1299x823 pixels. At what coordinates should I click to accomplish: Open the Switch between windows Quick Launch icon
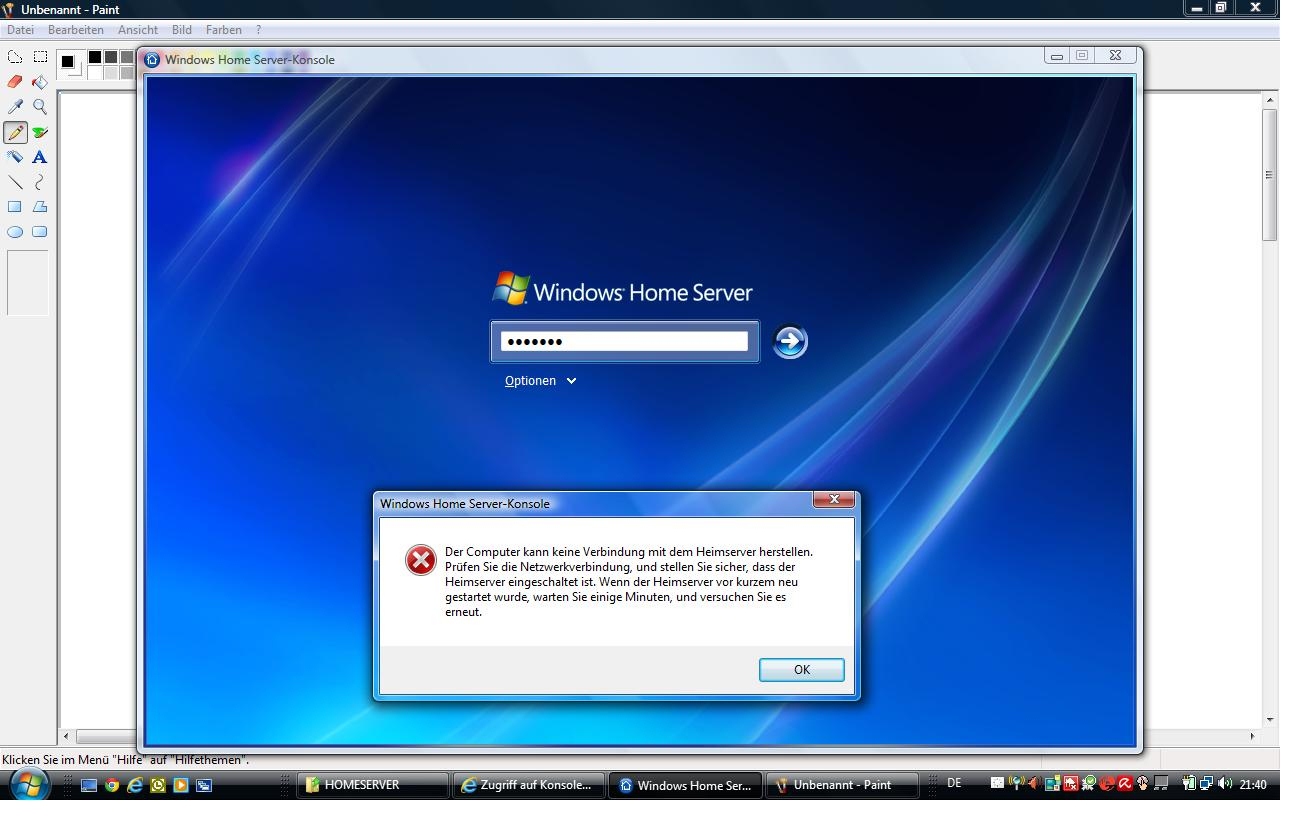click(204, 785)
